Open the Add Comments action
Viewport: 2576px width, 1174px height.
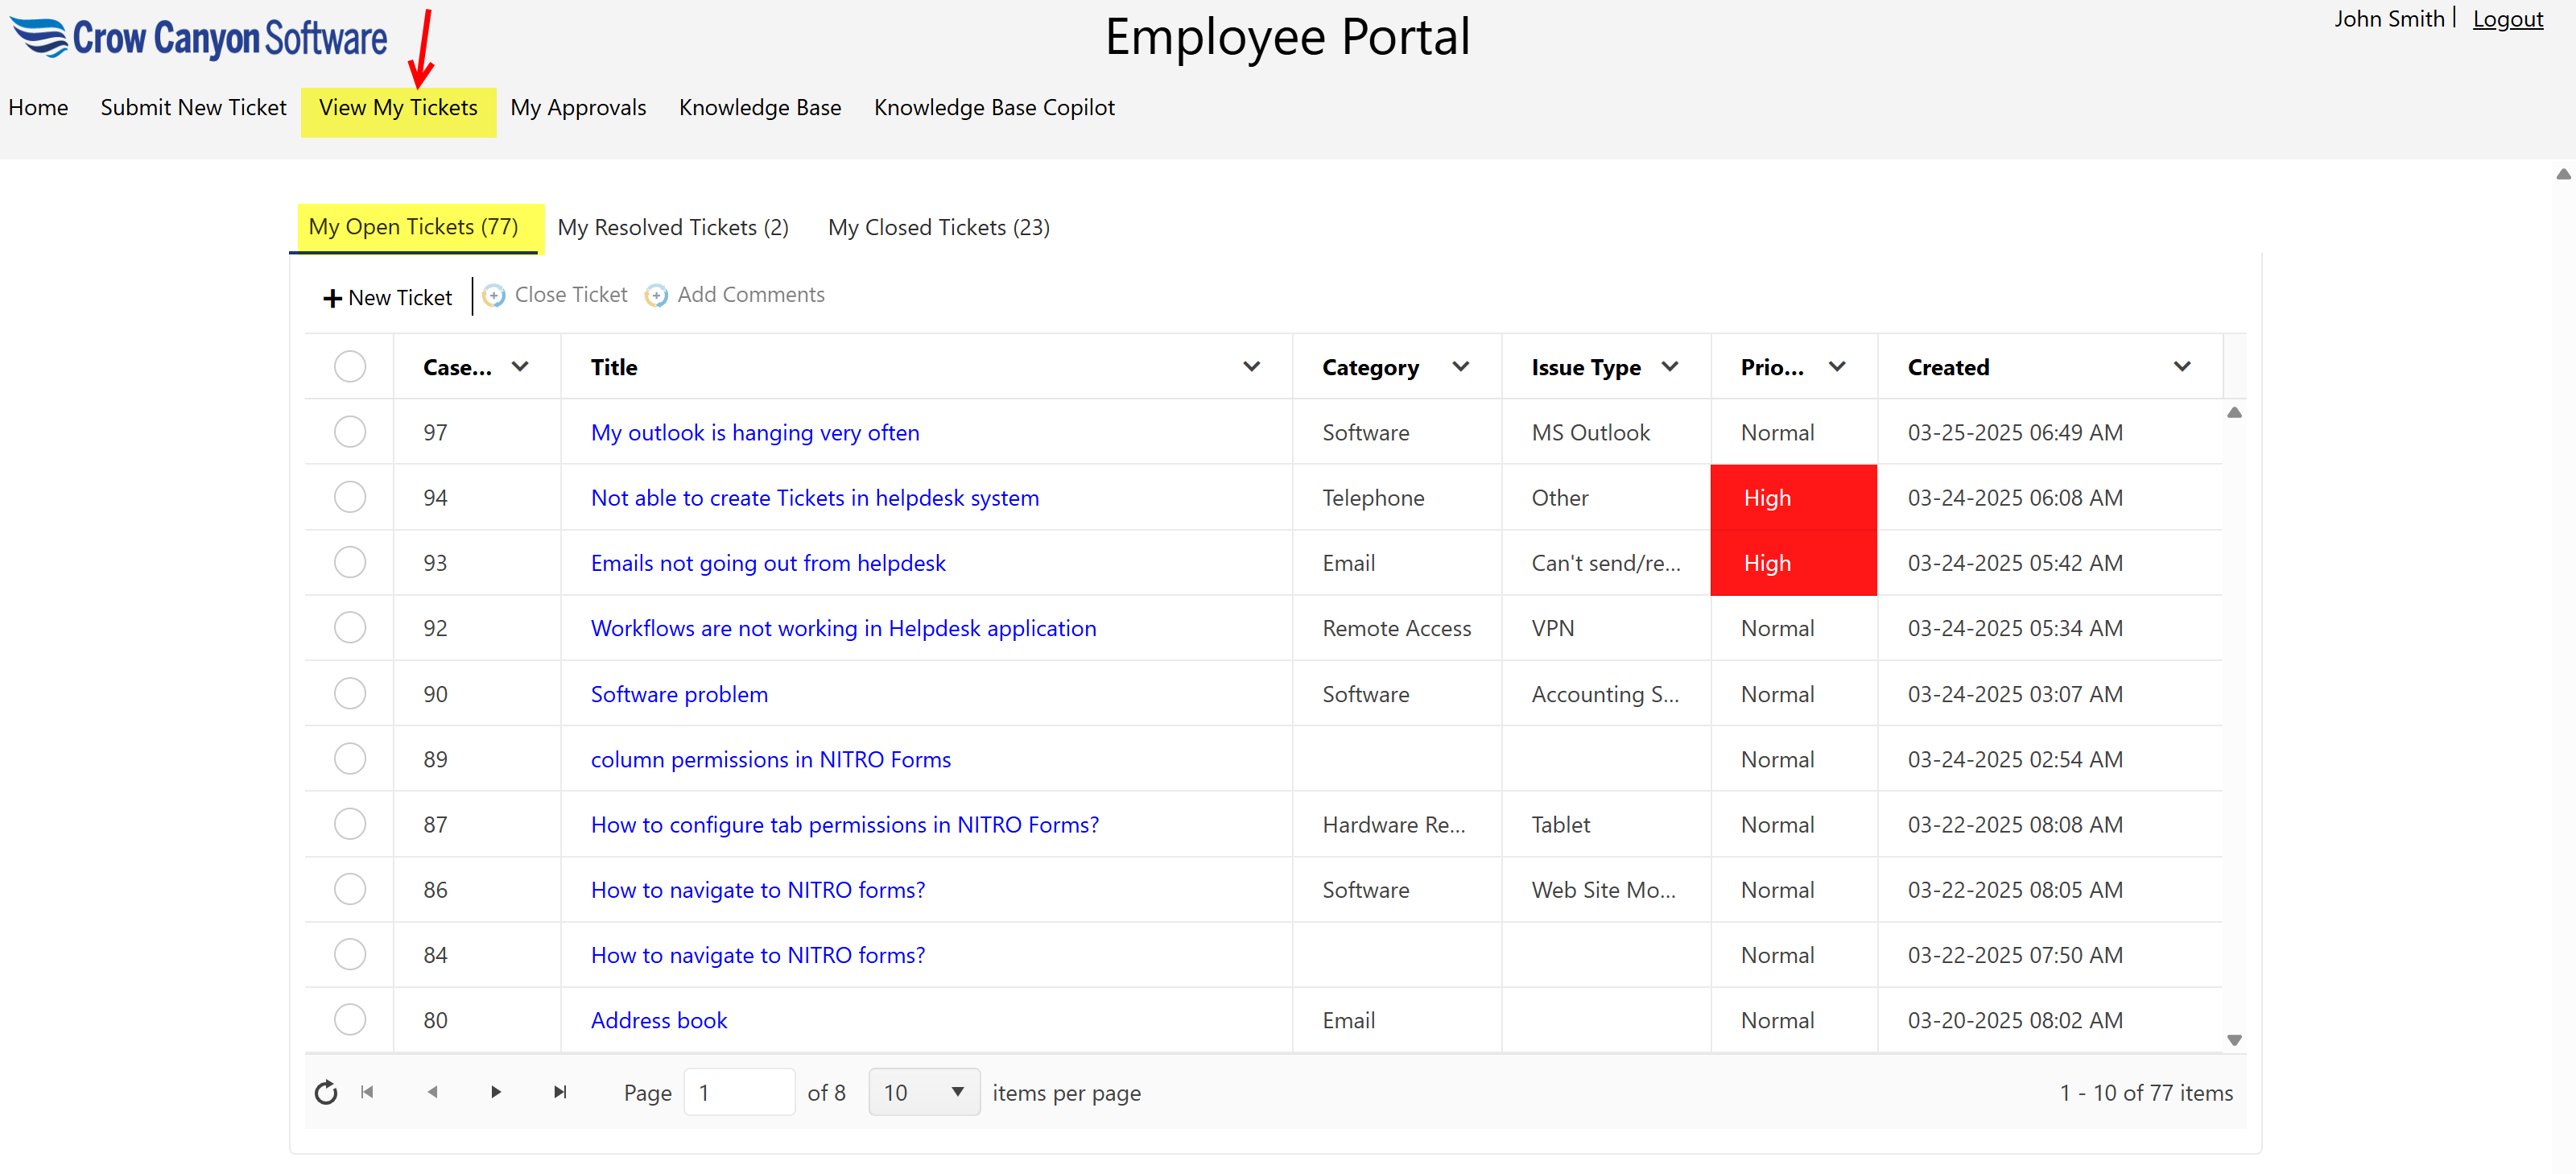pyautogui.click(x=735, y=294)
